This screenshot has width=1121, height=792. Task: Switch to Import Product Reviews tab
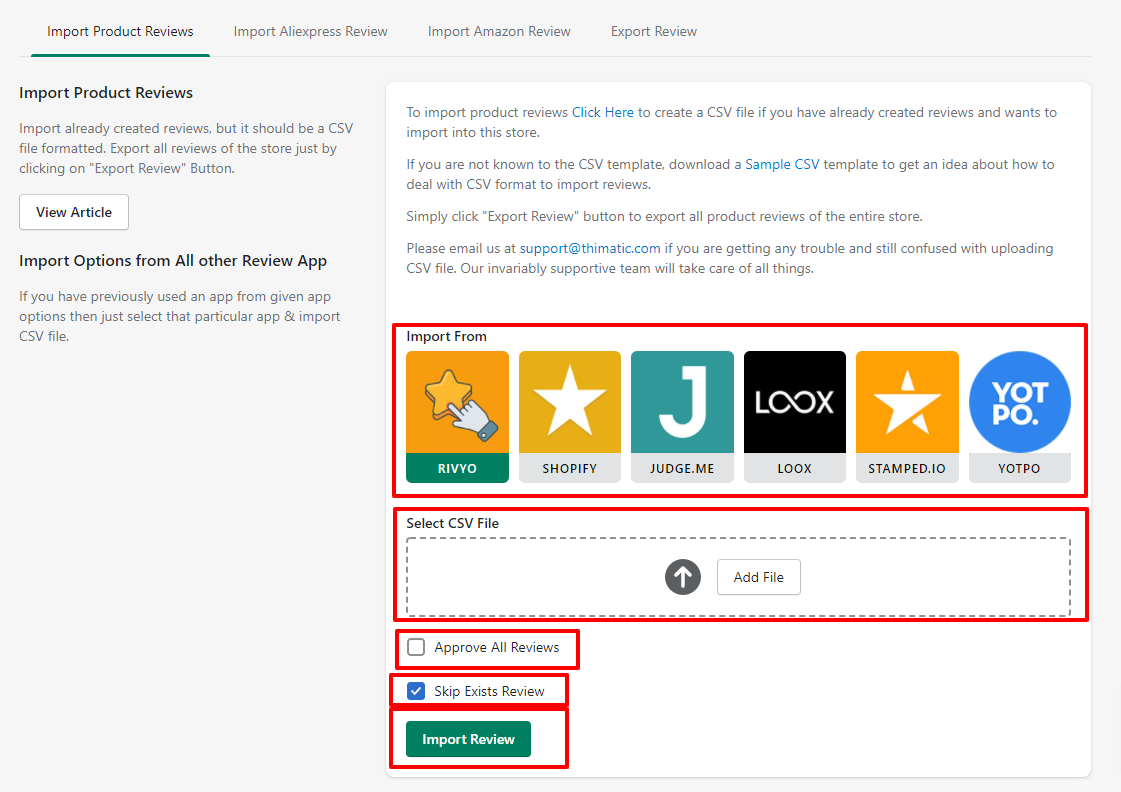tap(120, 31)
